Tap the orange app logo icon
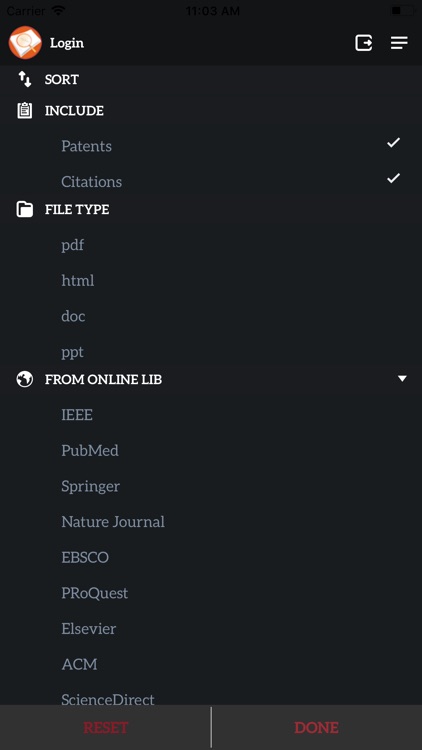 coord(25,43)
